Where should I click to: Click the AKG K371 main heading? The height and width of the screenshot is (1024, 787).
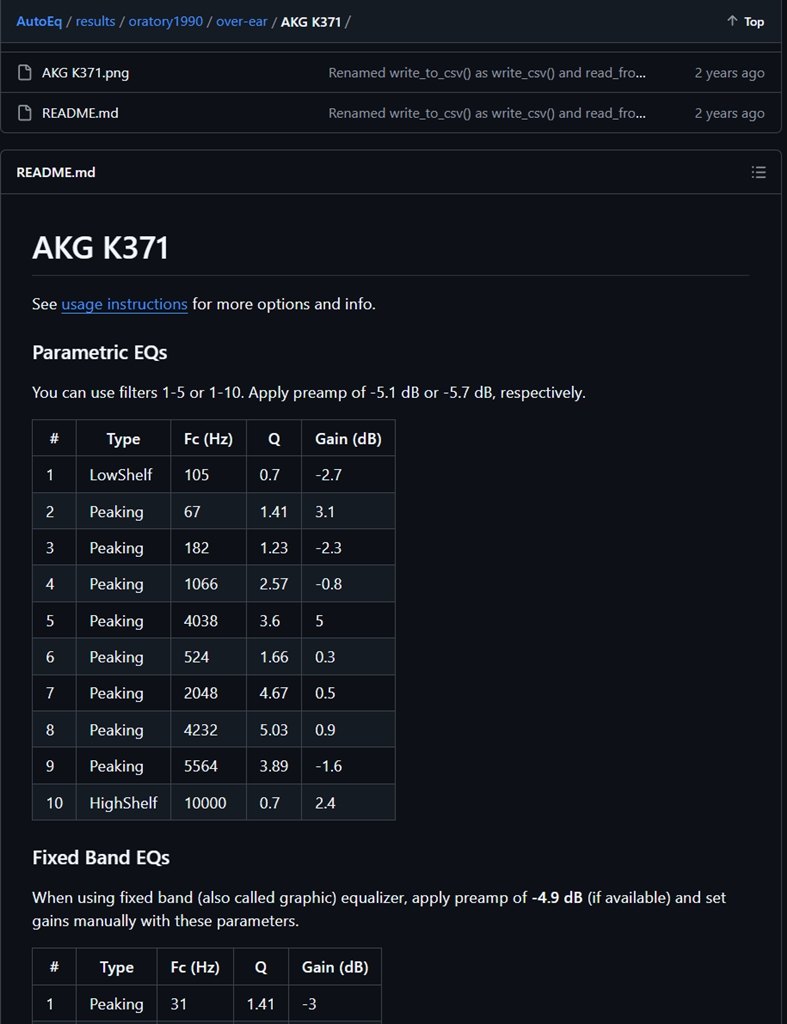(100, 247)
